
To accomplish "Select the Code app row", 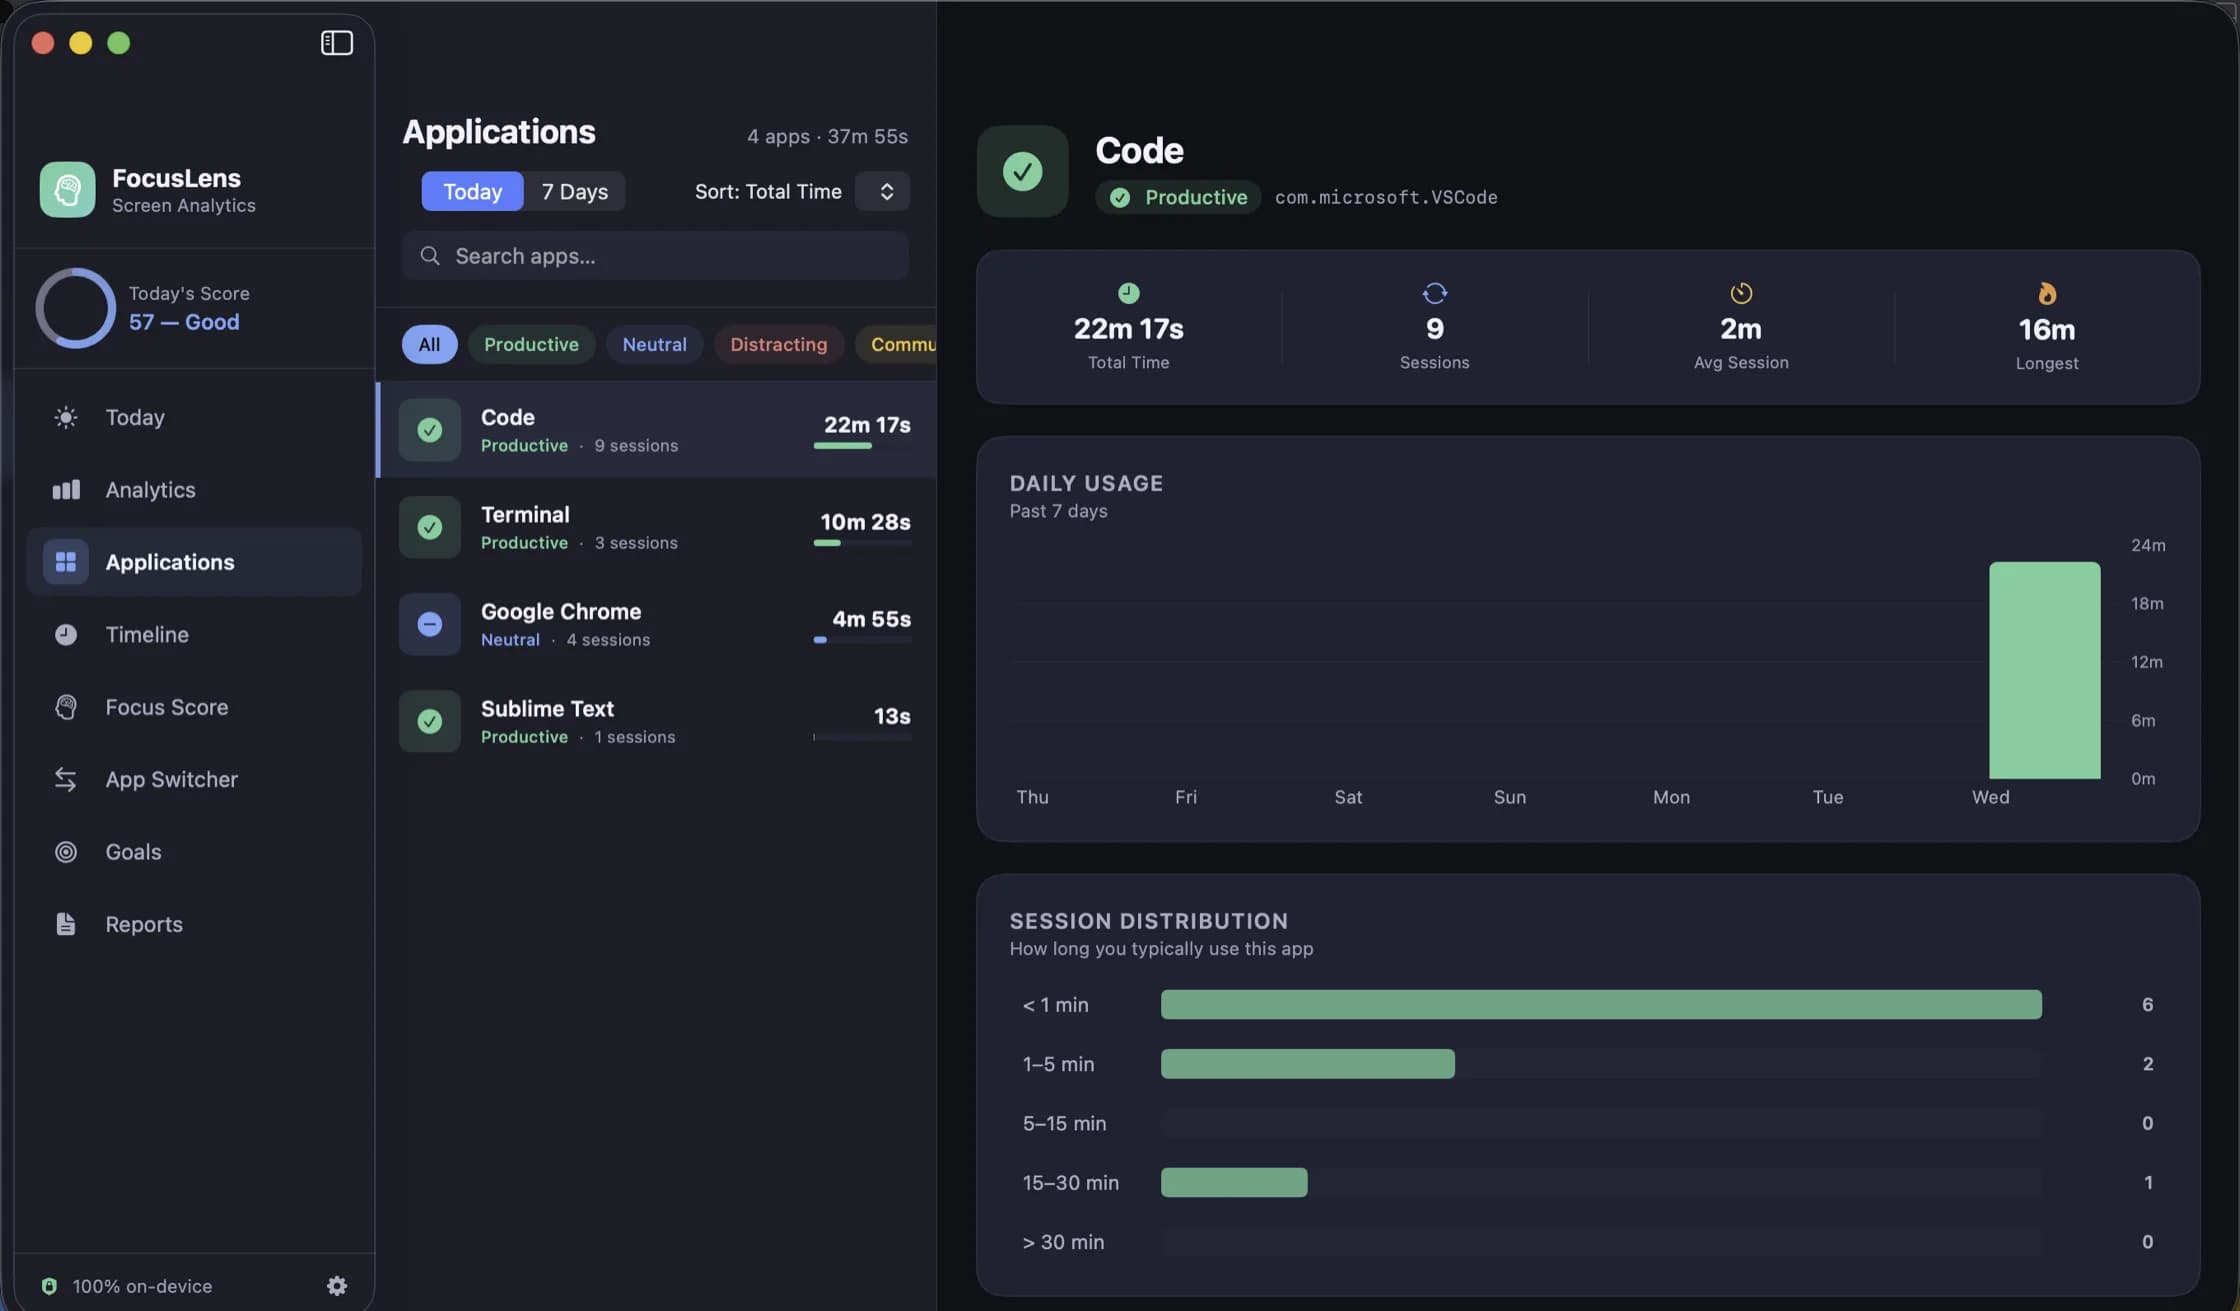I will pos(656,430).
